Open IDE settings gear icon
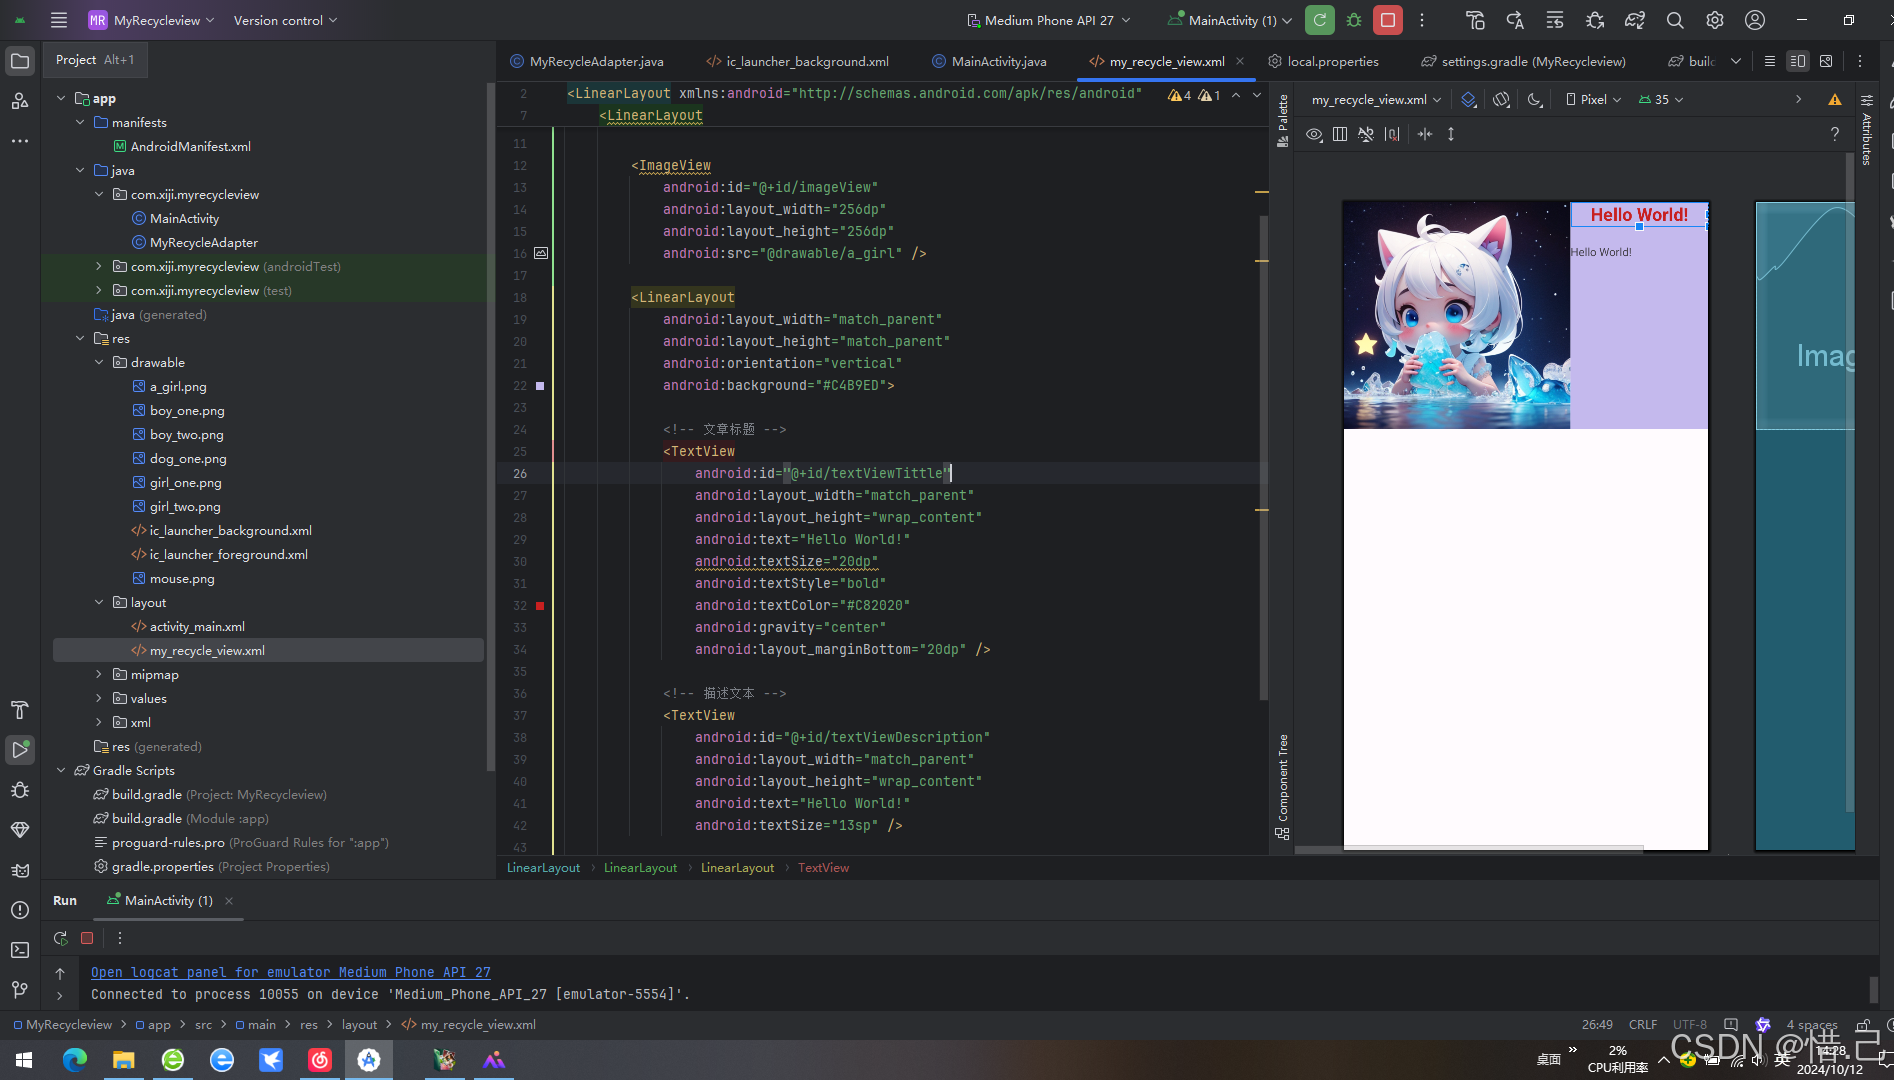Viewport: 1894px width, 1080px height. (1715, 20)
